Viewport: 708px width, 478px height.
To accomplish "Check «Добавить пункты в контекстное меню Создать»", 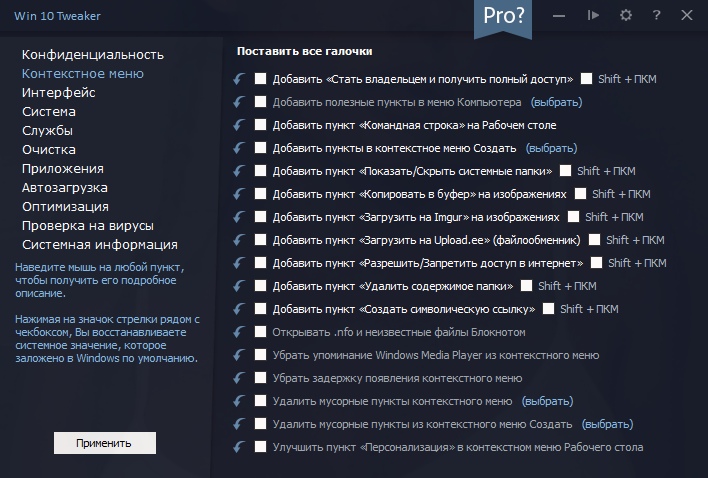I will [x=261, y=148].
